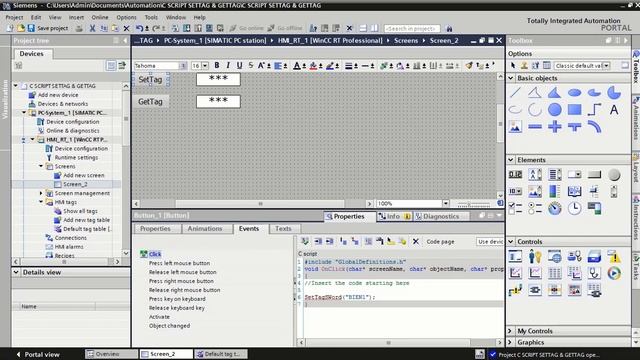Click the I/O field beside SetTag
The image size is (640, 360).
pyautogui.click(x=218, y=79)
